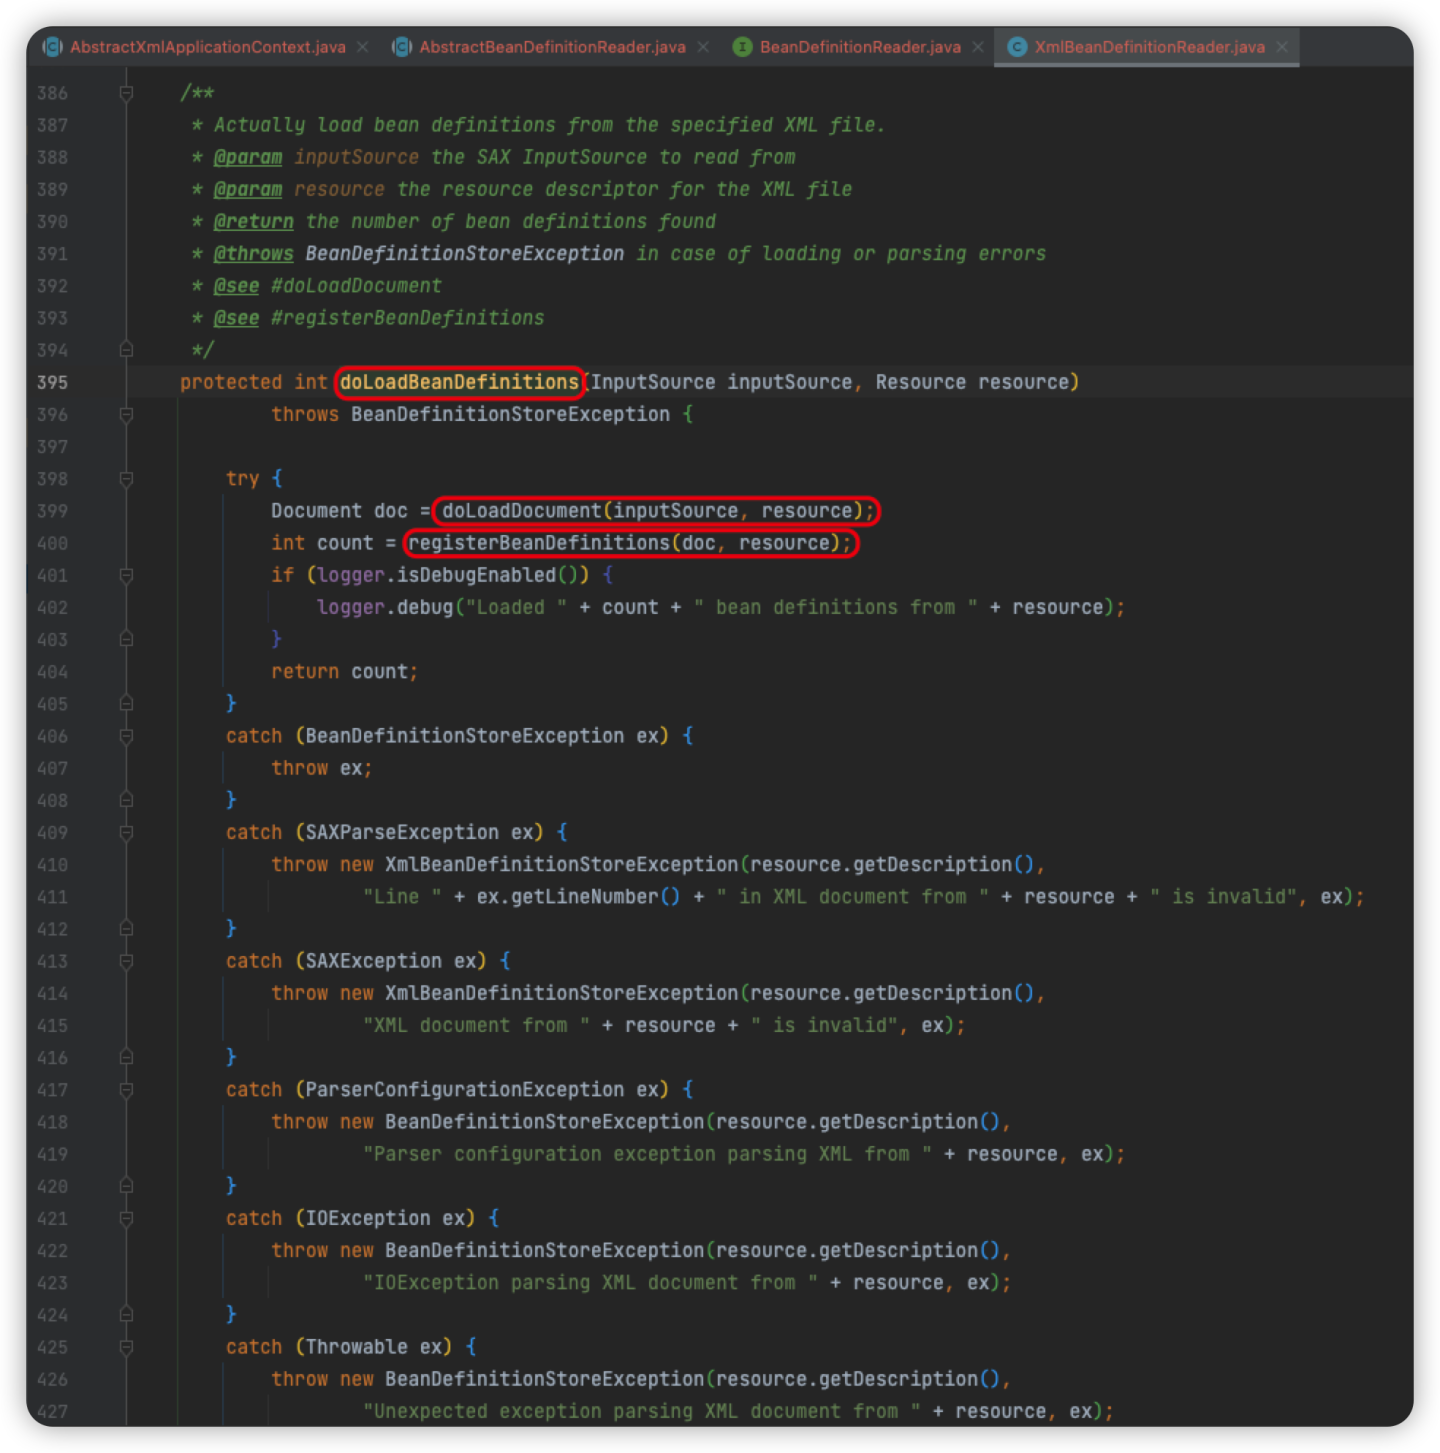Click @param tag for inputSource
The width and height of the screenshot is (1440, 1453).
(248, 158)
